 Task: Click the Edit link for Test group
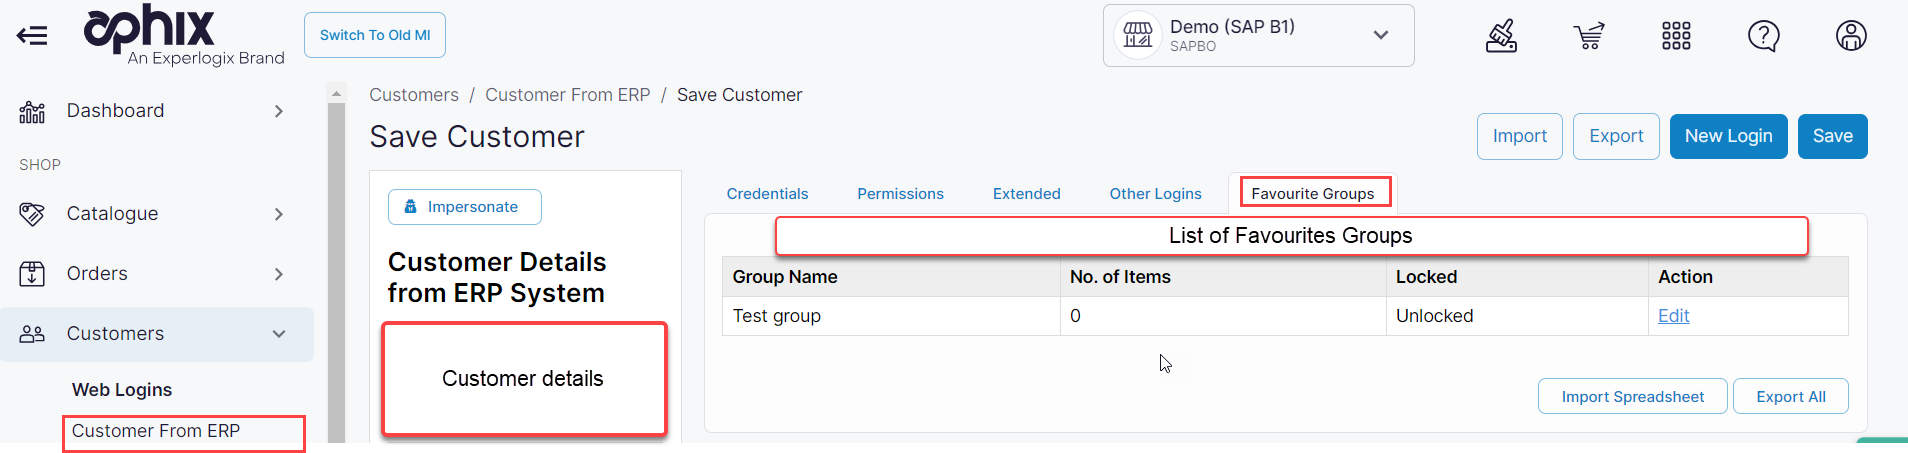pyautogui.click(x=1673, y=316)
